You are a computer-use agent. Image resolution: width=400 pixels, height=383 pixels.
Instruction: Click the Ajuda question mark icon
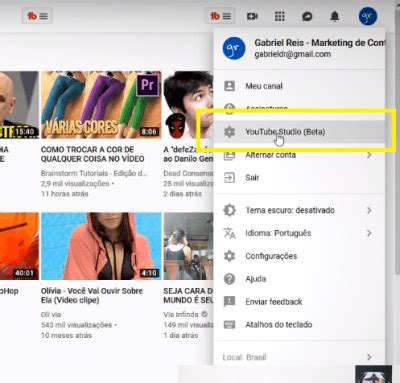coord(229,279)
